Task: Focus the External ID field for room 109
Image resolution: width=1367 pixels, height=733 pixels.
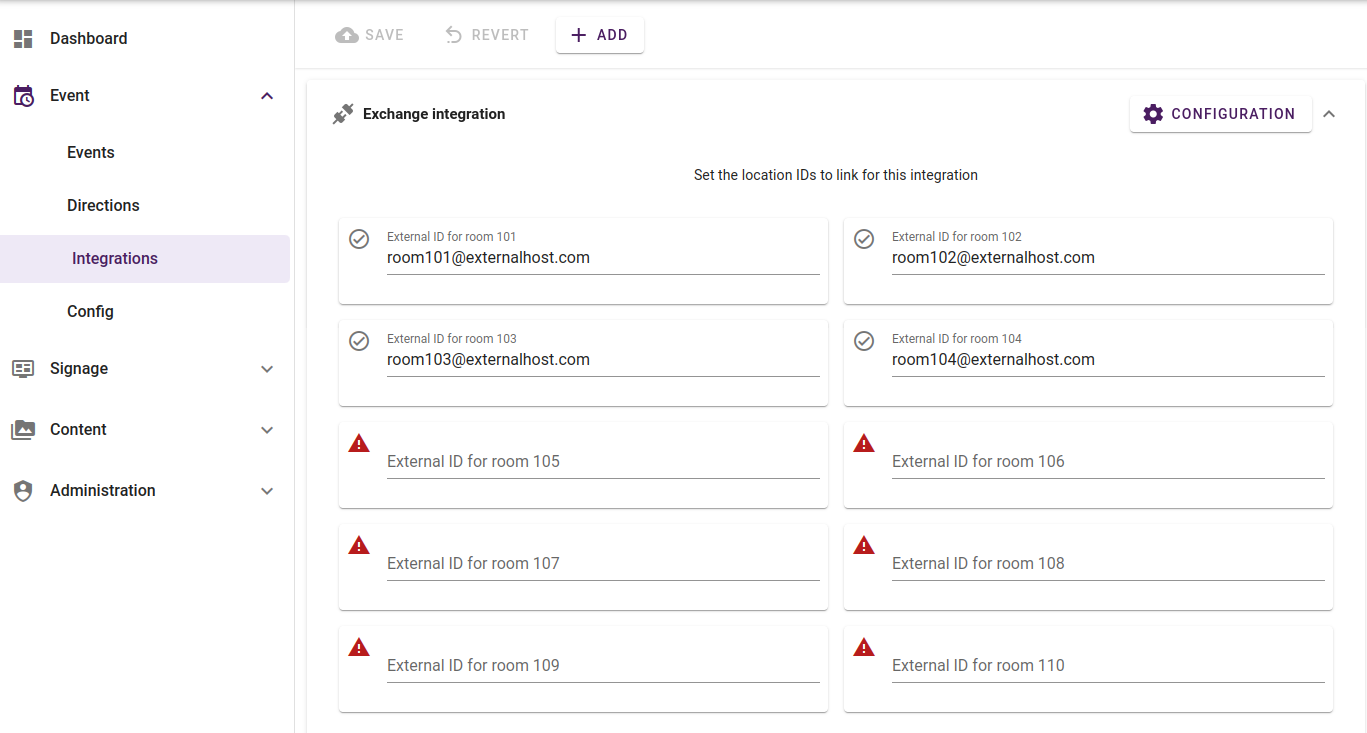Action: pyautogui.click(x=603, y=666)
